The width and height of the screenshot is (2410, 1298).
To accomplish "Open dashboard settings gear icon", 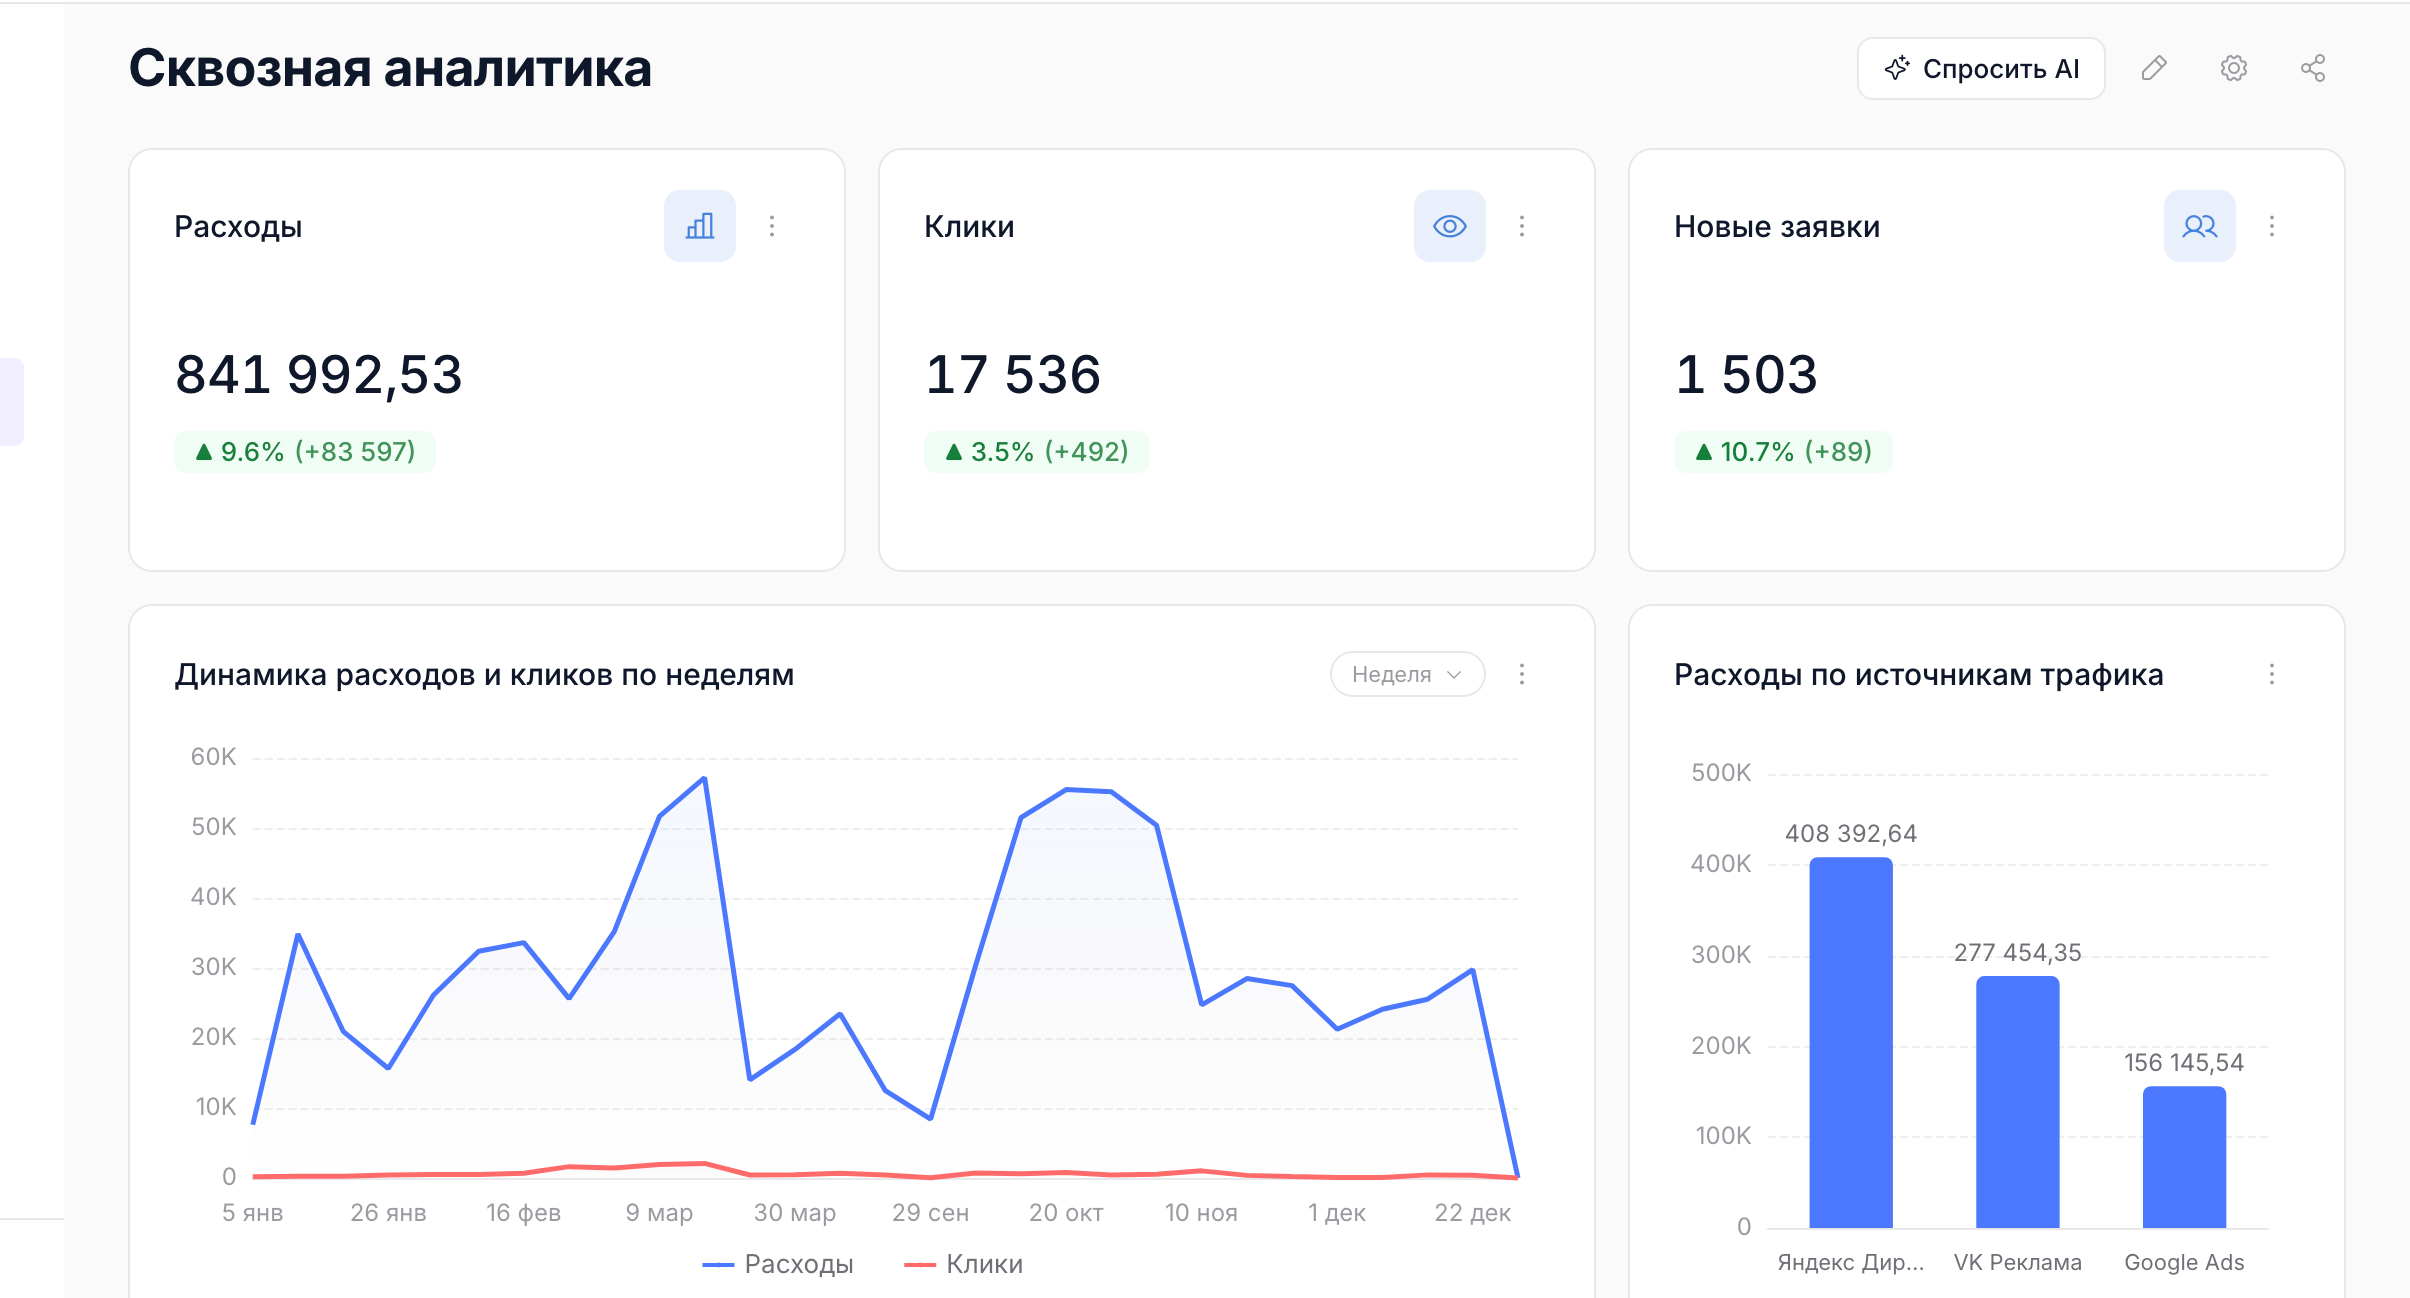I will (2233, 68).
